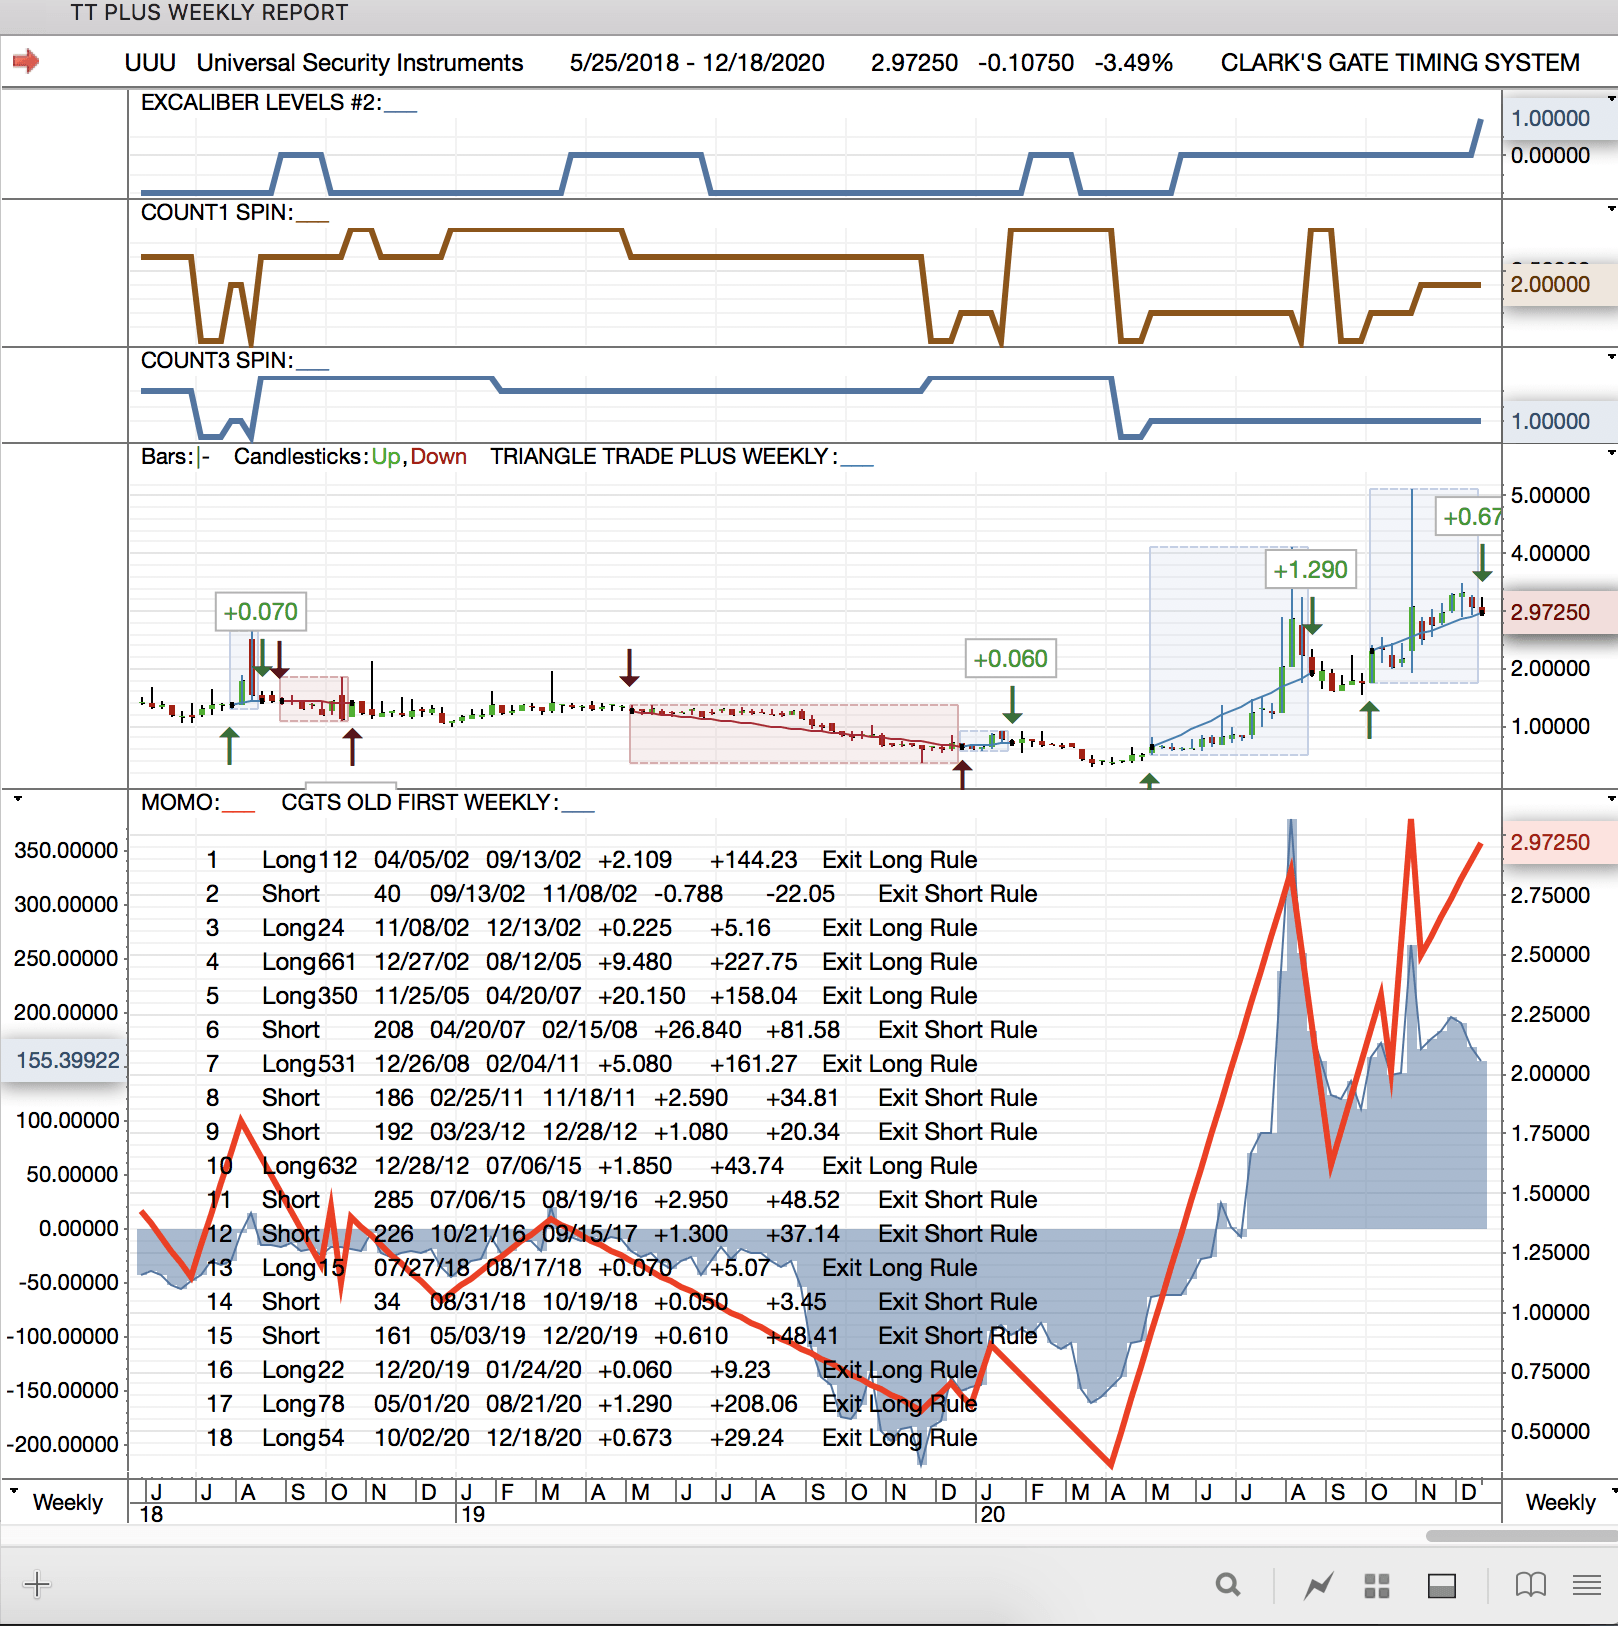This screenshot has height=1626, width=1618.
Task: Expand the EXCALIBER LEVELS pane scale menu
Action: tap(1610, 99)
